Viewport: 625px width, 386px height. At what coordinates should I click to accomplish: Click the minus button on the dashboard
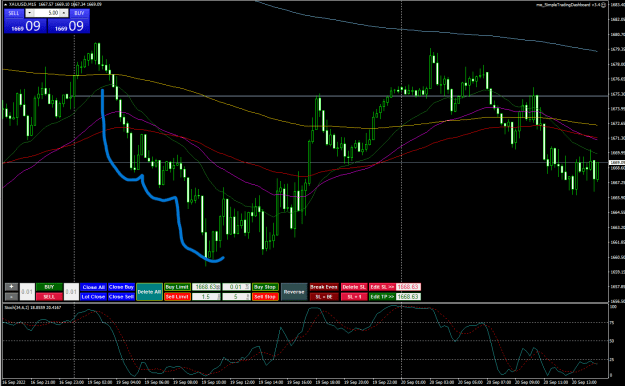(x=12, y=297)
